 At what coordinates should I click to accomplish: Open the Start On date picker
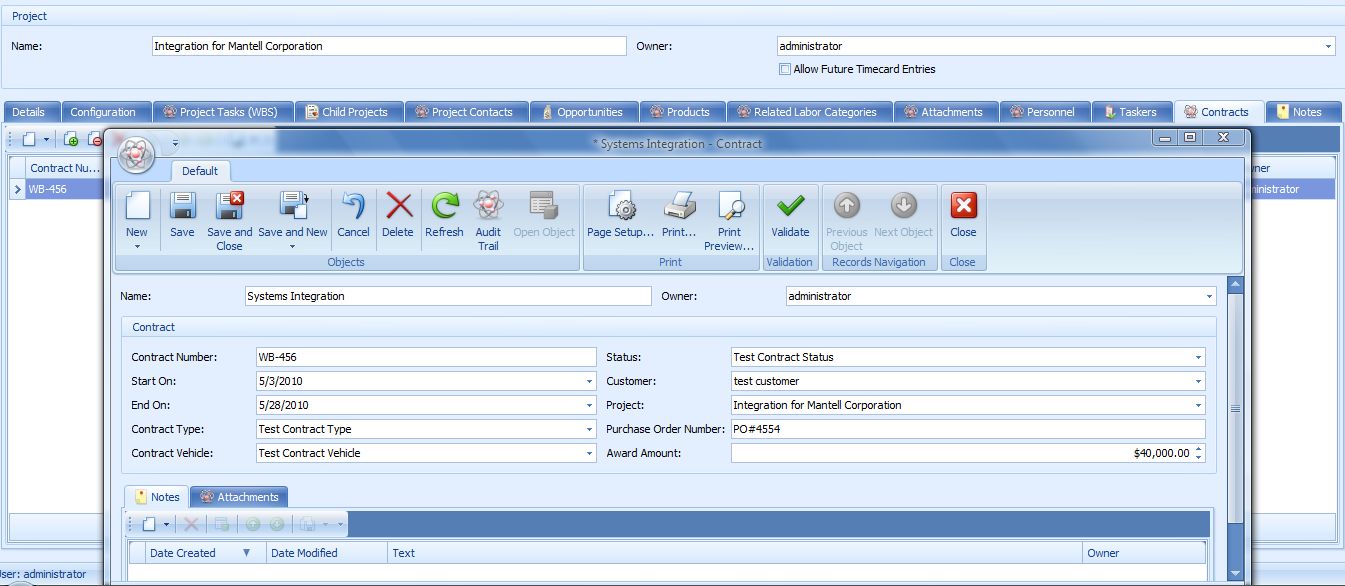(589, 381)
